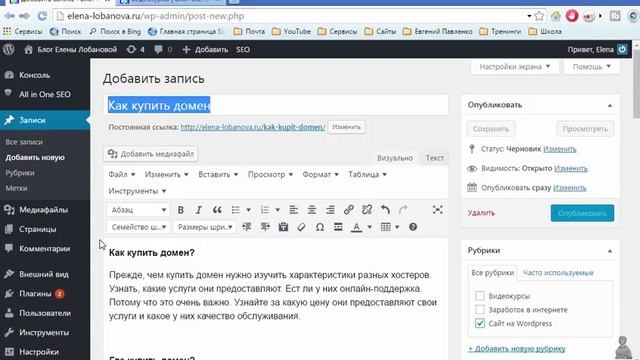The height and width of the screenshot is (360, 640).
Task: Collapse the Рубрики panel
Action: [x=610, y=251]
